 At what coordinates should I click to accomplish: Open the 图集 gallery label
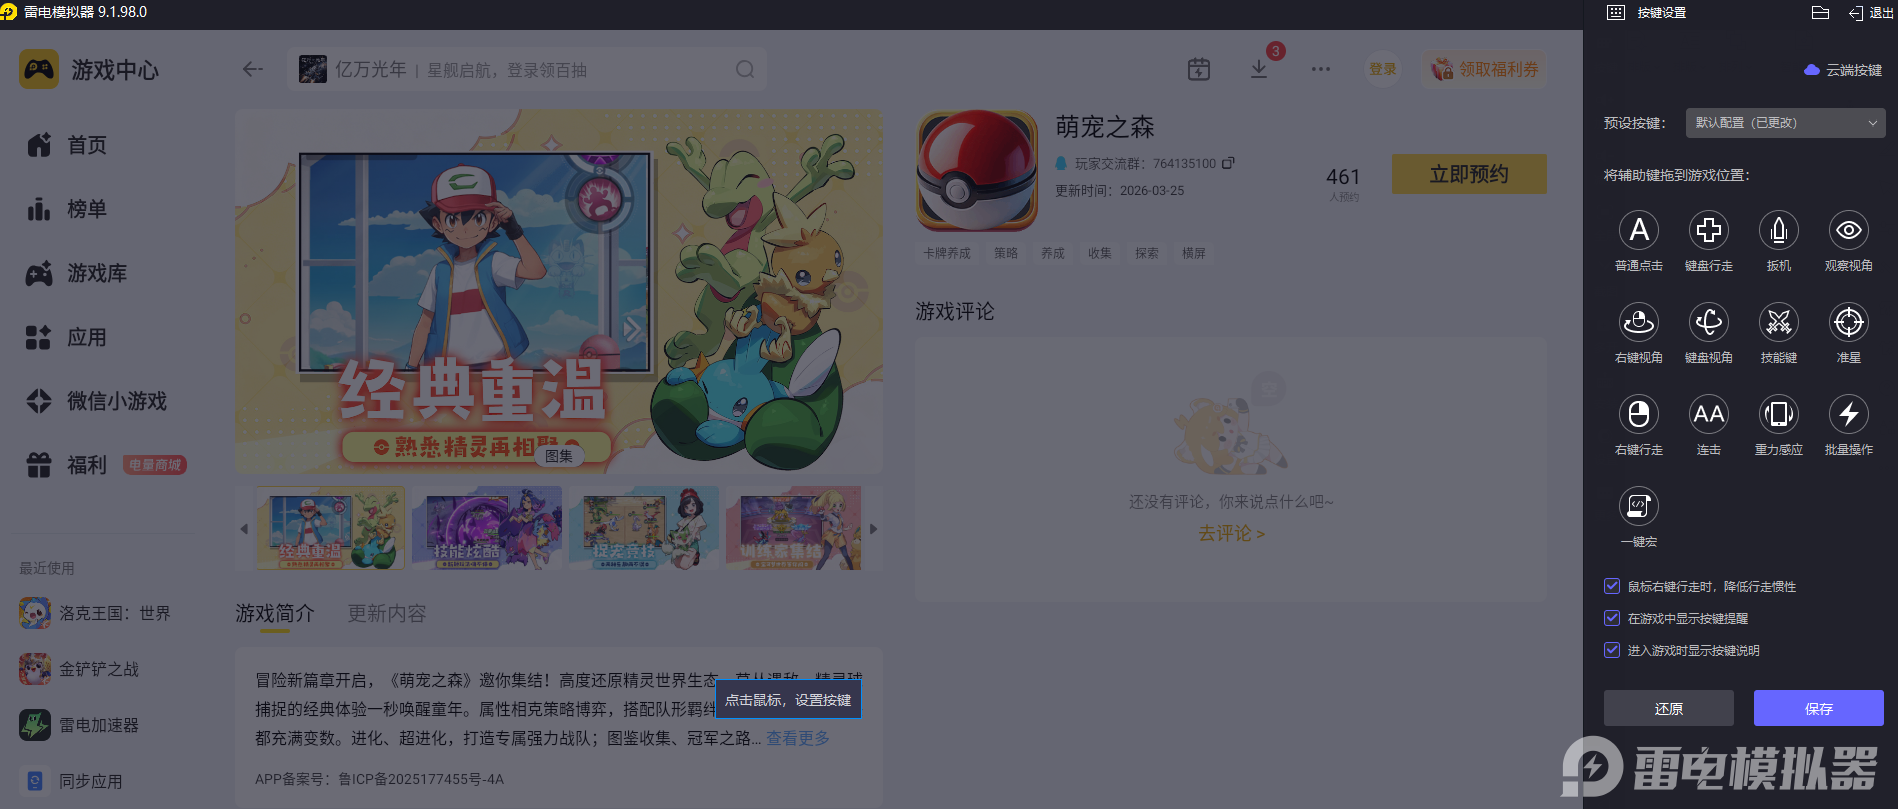pyautogui.click(x=559, y=456)
